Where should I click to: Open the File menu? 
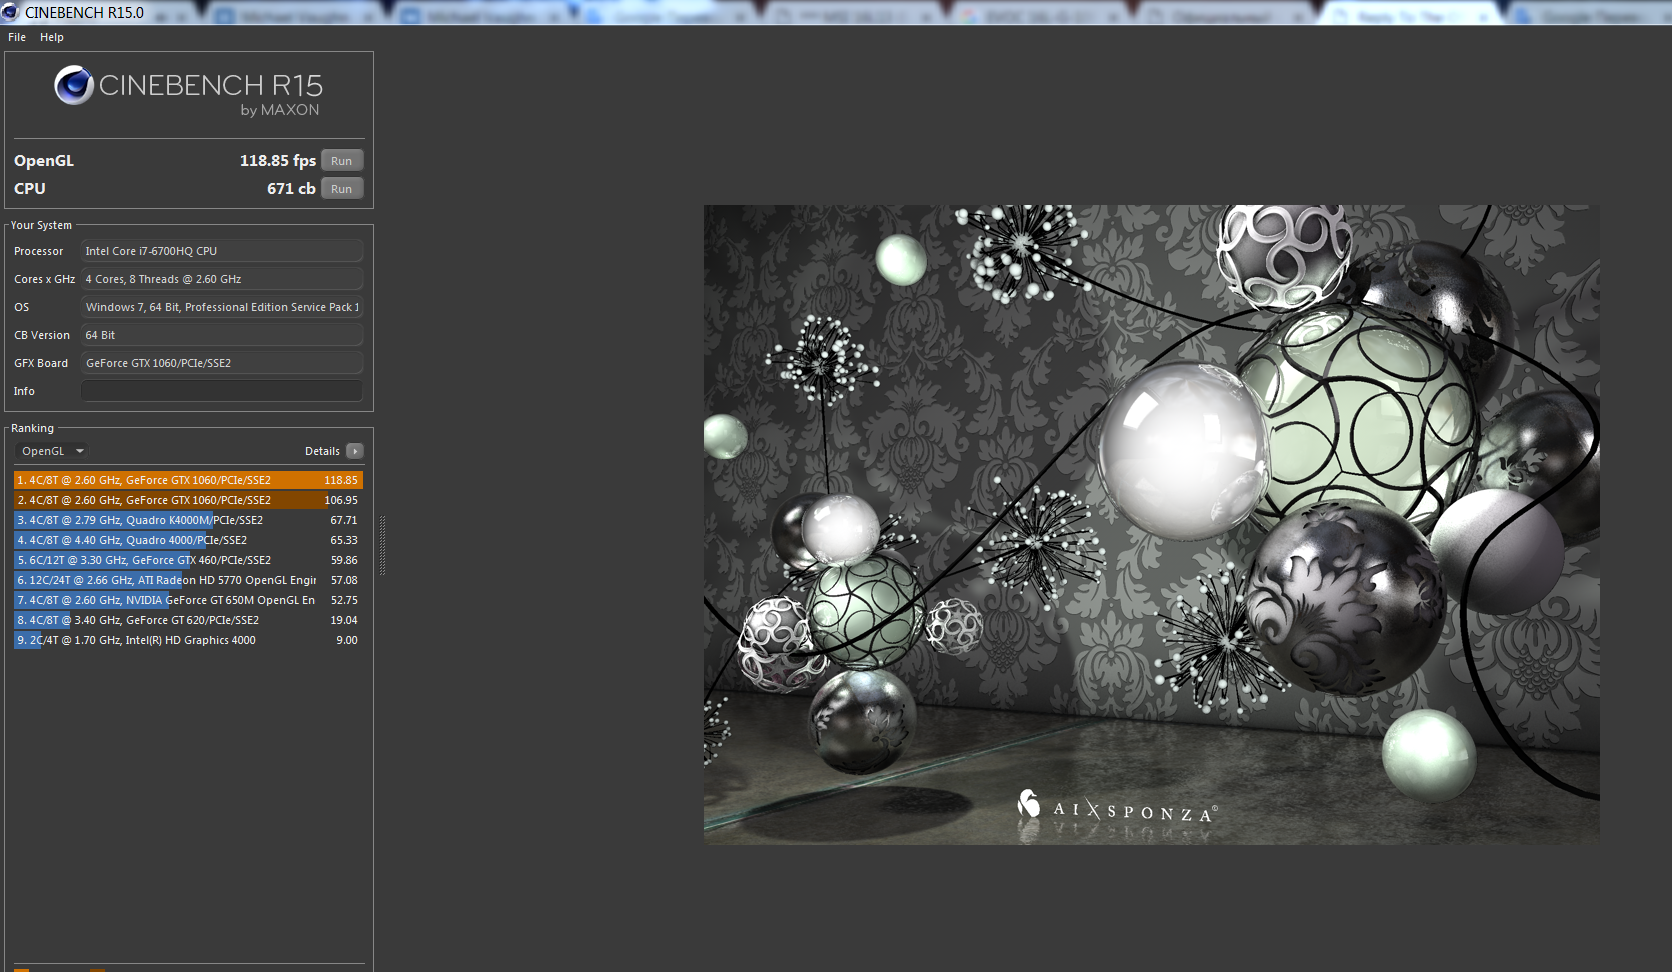pyautogui.click(x=17, y=37)
